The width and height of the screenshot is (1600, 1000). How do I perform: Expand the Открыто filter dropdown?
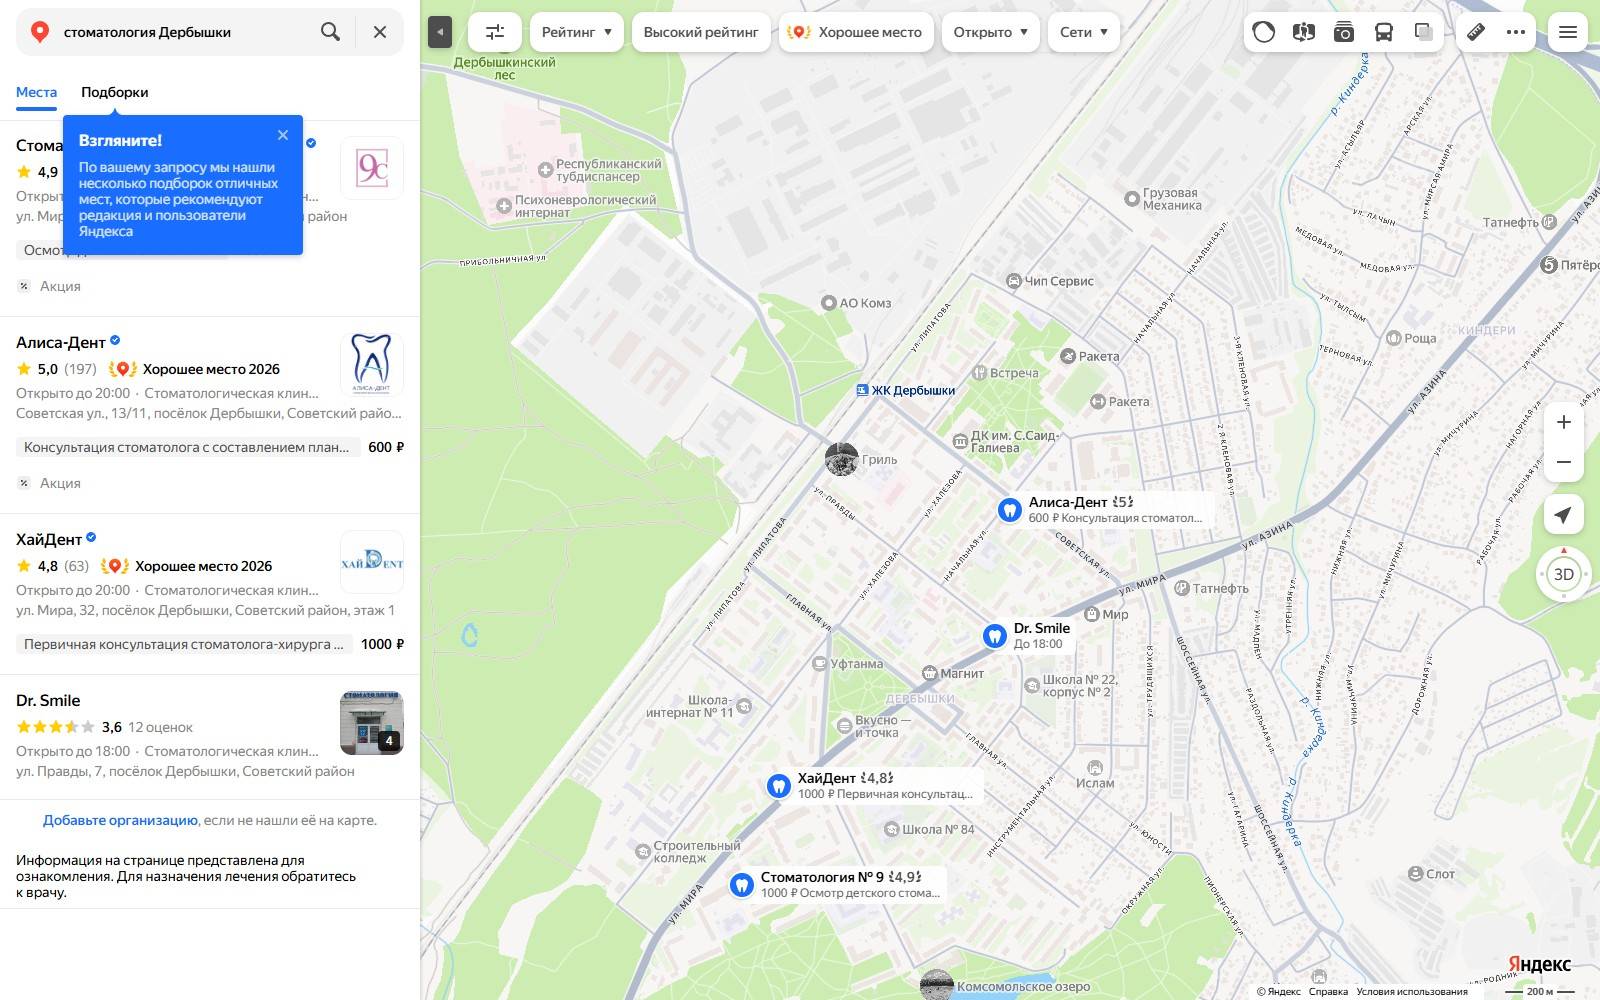[991, 32]
